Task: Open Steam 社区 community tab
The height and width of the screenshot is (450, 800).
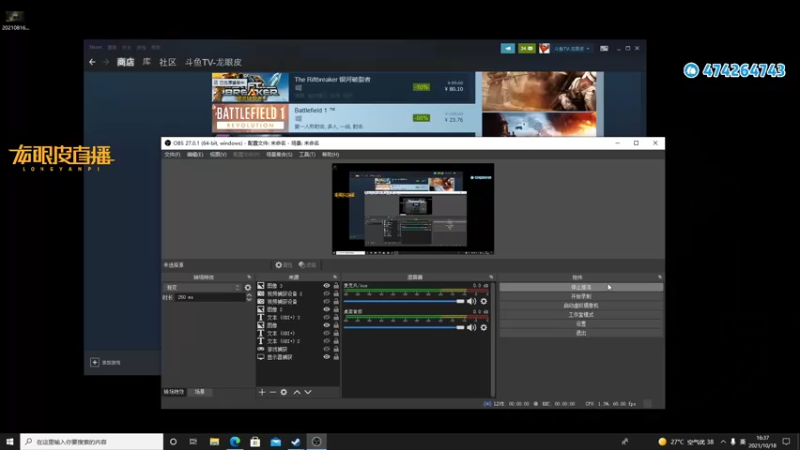Action: tap(168, 62)
